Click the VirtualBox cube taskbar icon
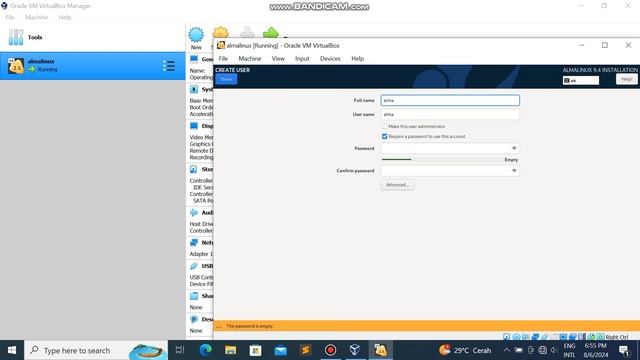The image size is (640, 360). 355,350
